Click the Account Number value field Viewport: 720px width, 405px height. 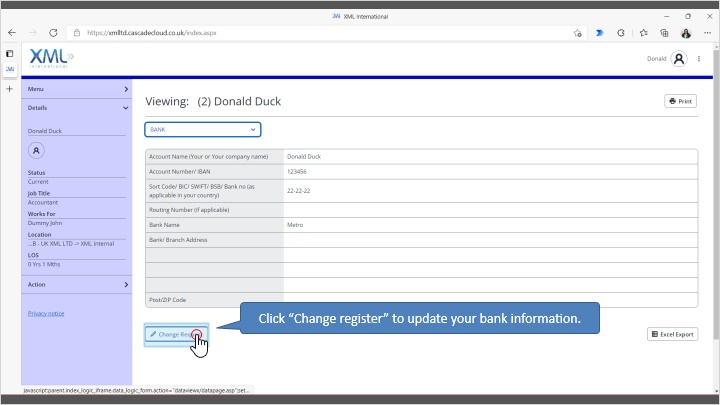coord(490,172)
